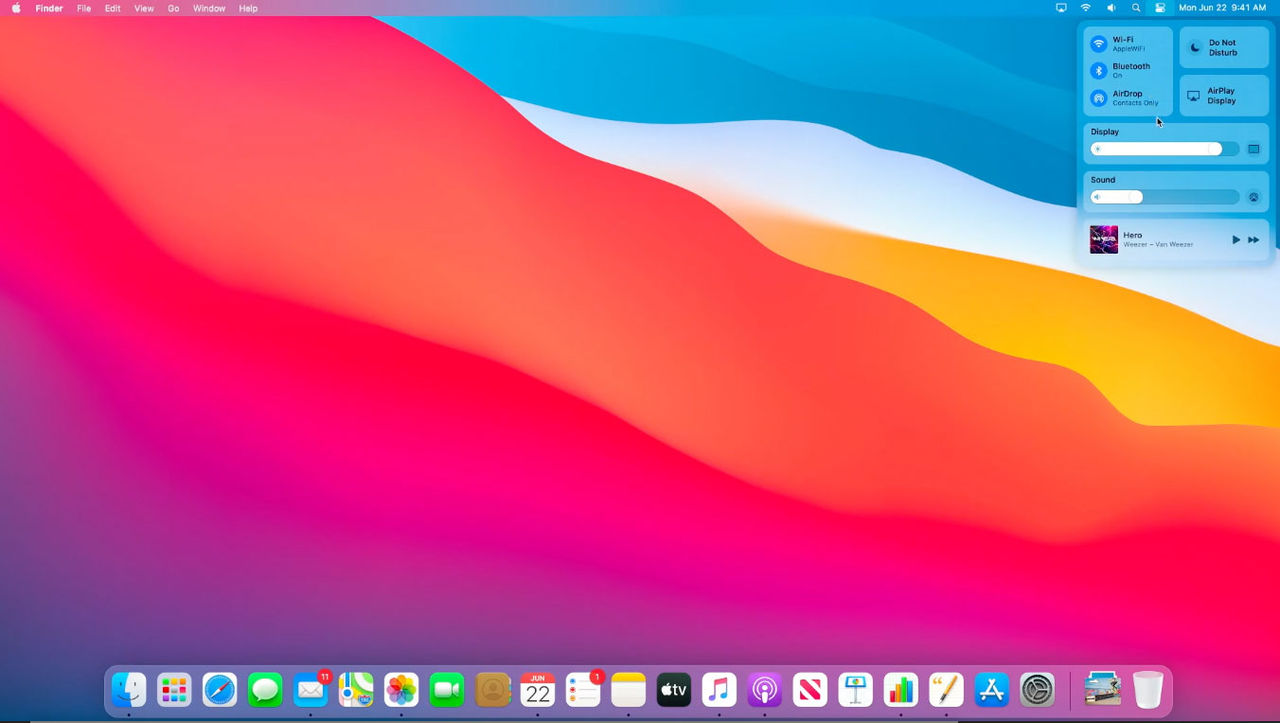Open System Preferences from the Dock

(x=1037, y=689)
